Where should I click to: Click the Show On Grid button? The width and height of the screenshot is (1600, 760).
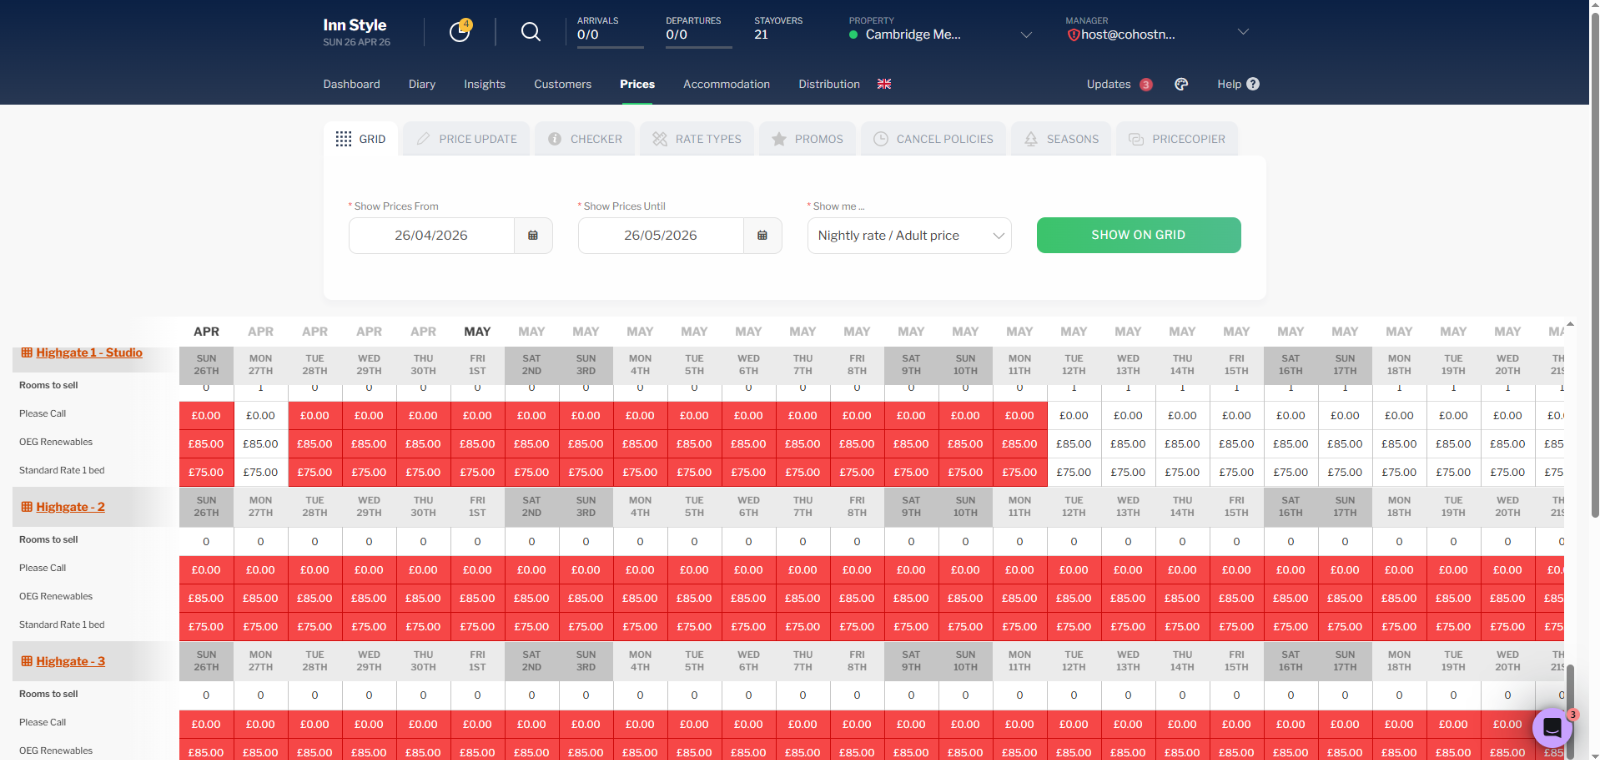click(x=1138, y=235)
